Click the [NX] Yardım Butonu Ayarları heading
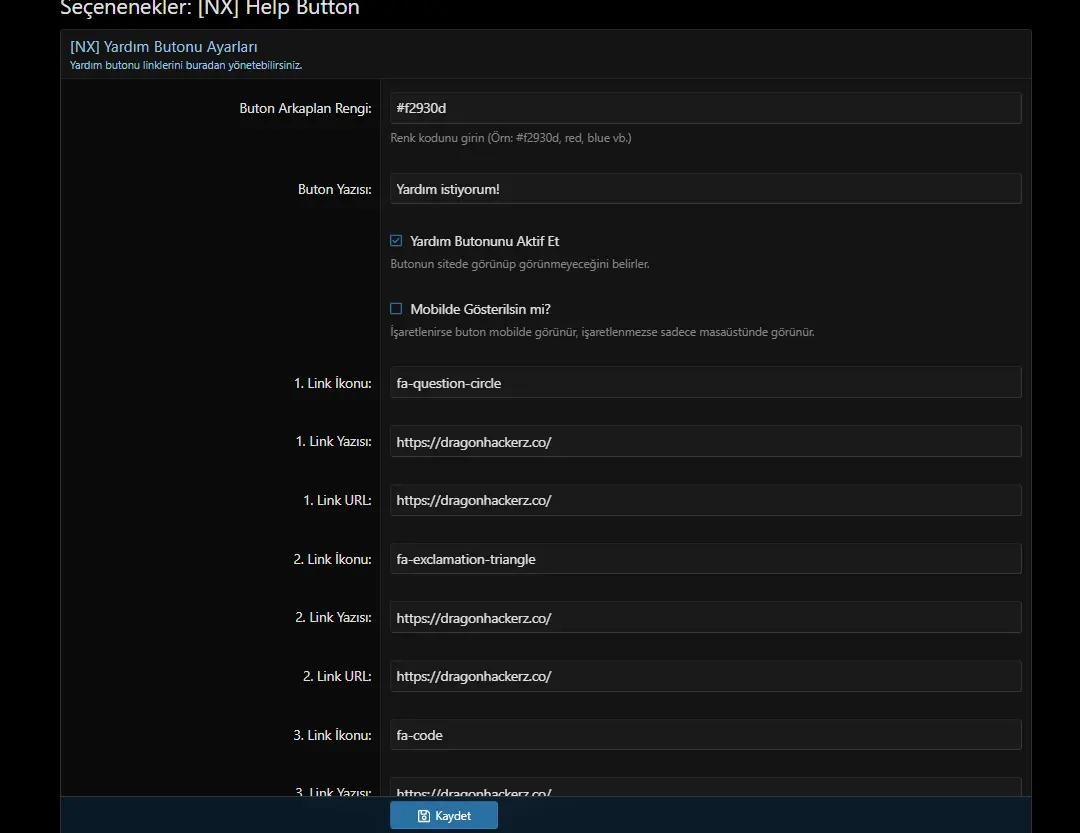This screenshot has height=833, width=1080. tap(164, 46)
